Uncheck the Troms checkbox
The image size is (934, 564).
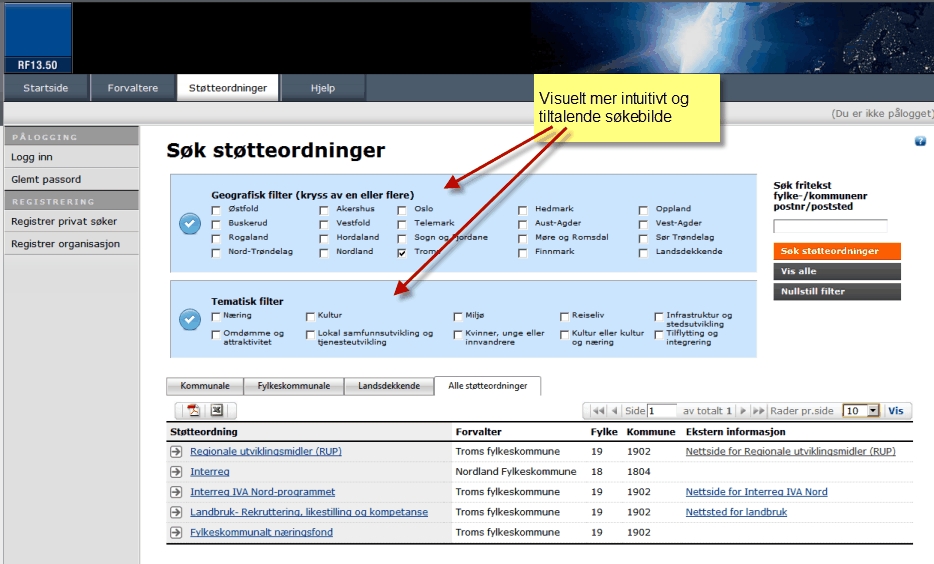click(402, 253)
